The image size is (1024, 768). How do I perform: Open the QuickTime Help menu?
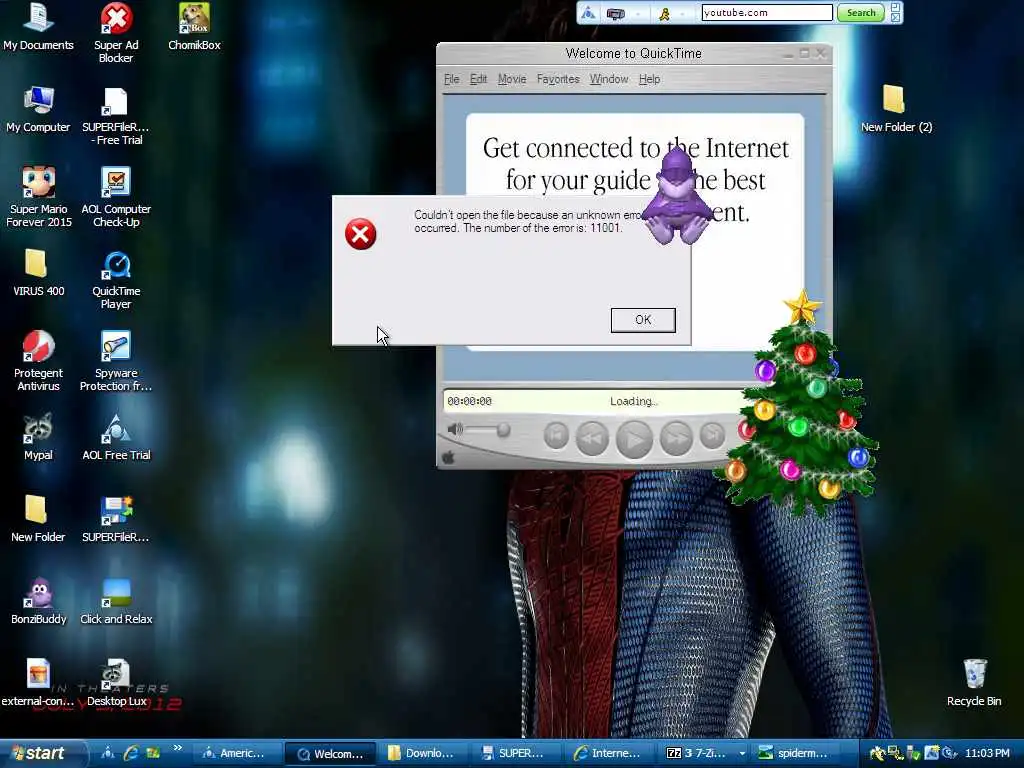(x=649, y=79)
